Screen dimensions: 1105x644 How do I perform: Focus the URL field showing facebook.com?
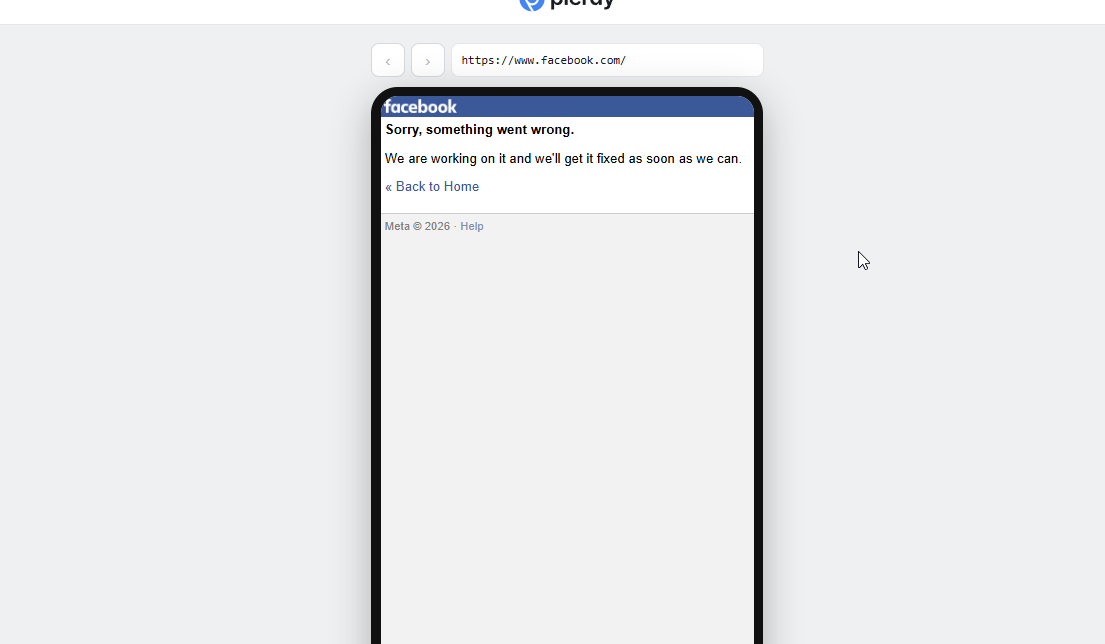pos(607,61)
